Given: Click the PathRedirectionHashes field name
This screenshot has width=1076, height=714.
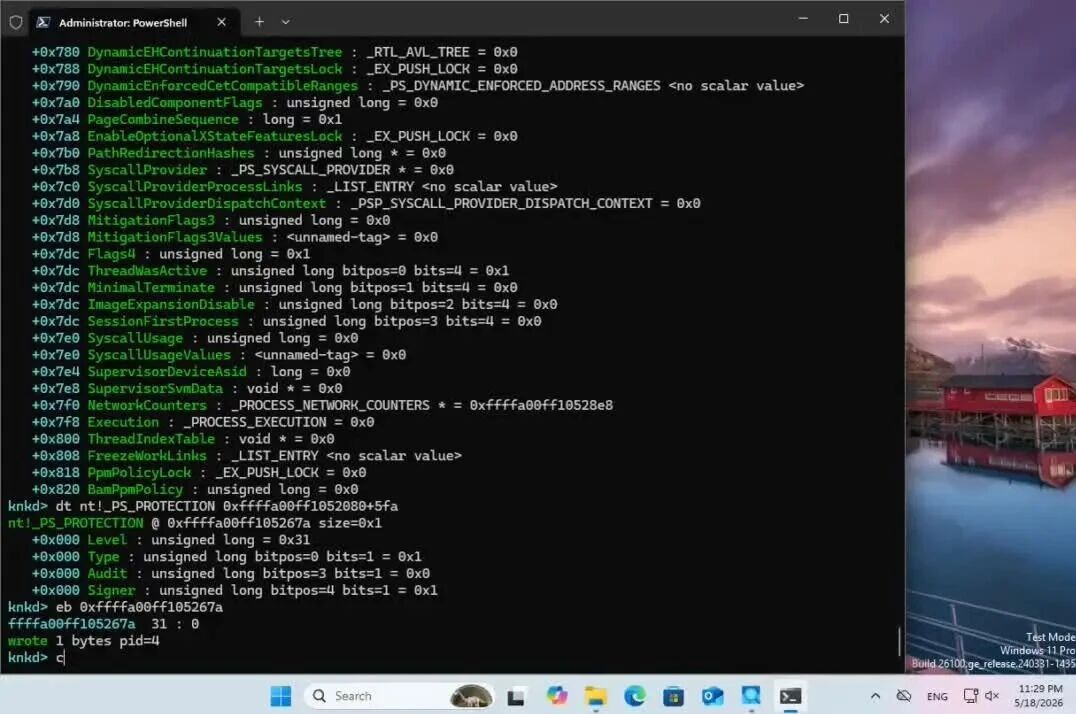Looking at the screenshot, I should click(171, 153).
